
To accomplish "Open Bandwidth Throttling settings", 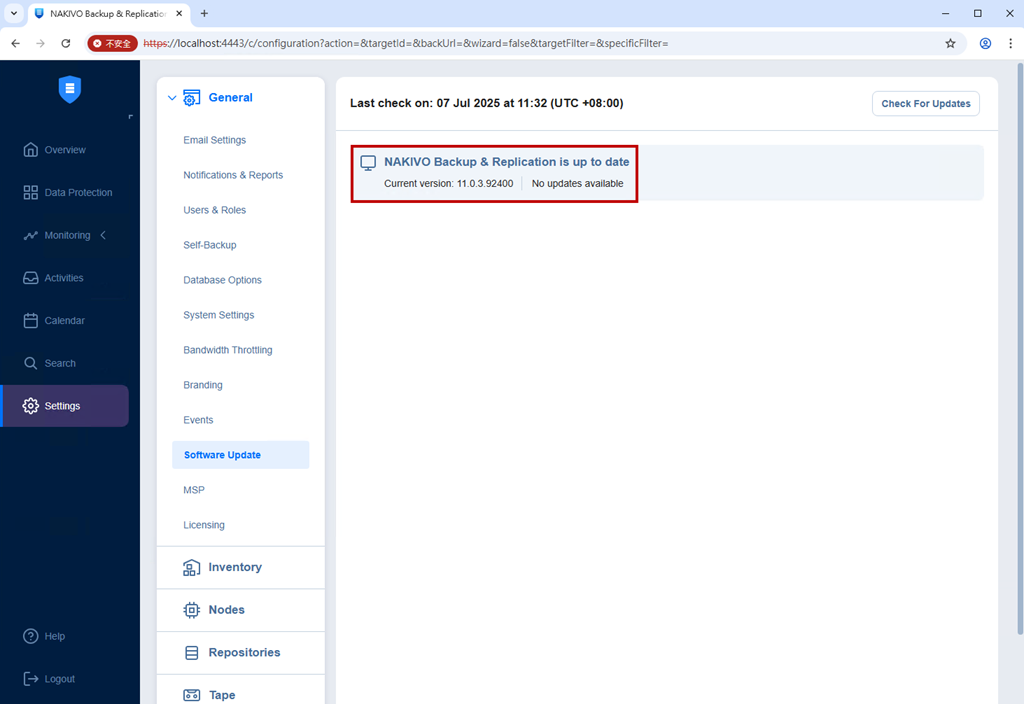I will coord(228,350).
